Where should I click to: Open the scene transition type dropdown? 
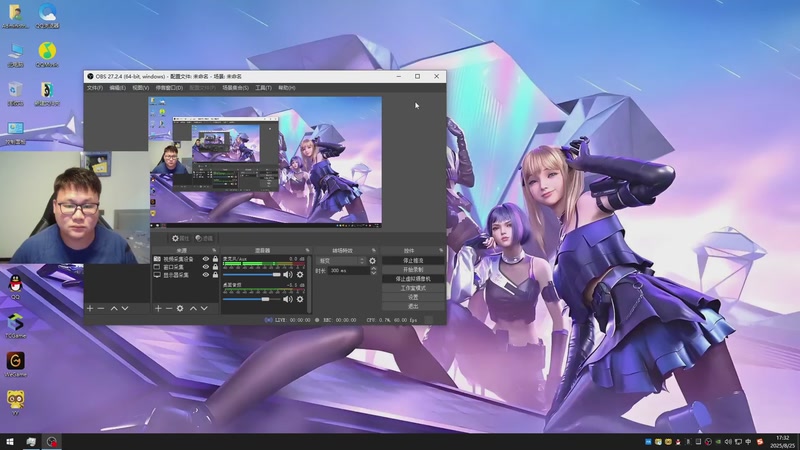pyautogui.click(x=340, y=261)
